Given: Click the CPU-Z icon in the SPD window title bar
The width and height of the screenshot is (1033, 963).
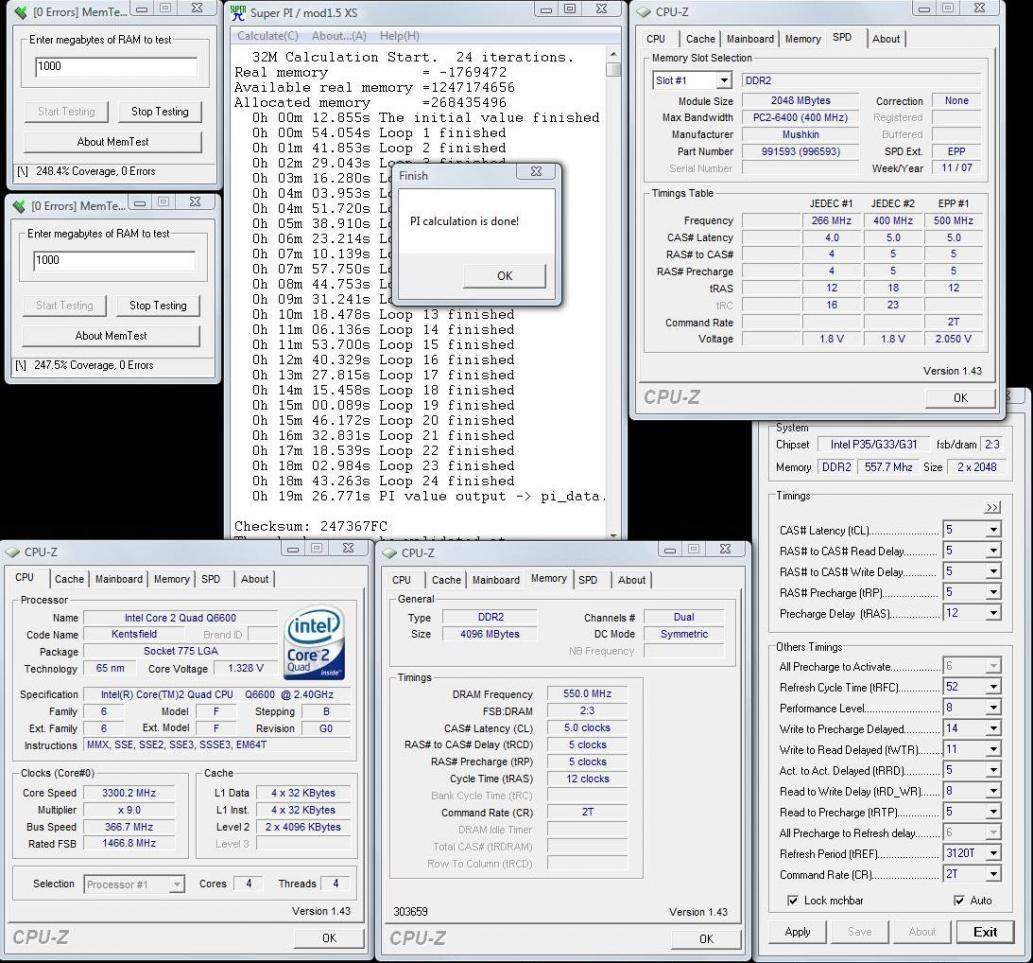Looking at the screenshot, I should 644,12.
